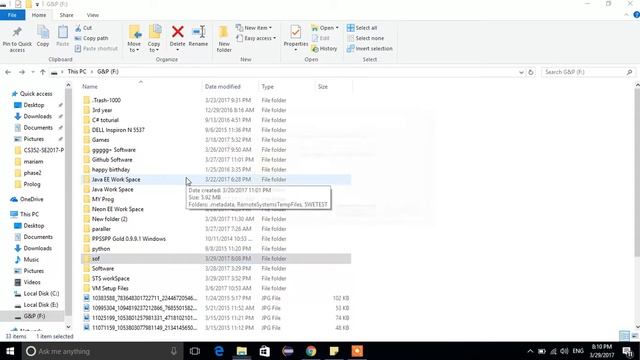The image size is (640, 360).
Task: Click Invert selection
Action: (369, 48)
